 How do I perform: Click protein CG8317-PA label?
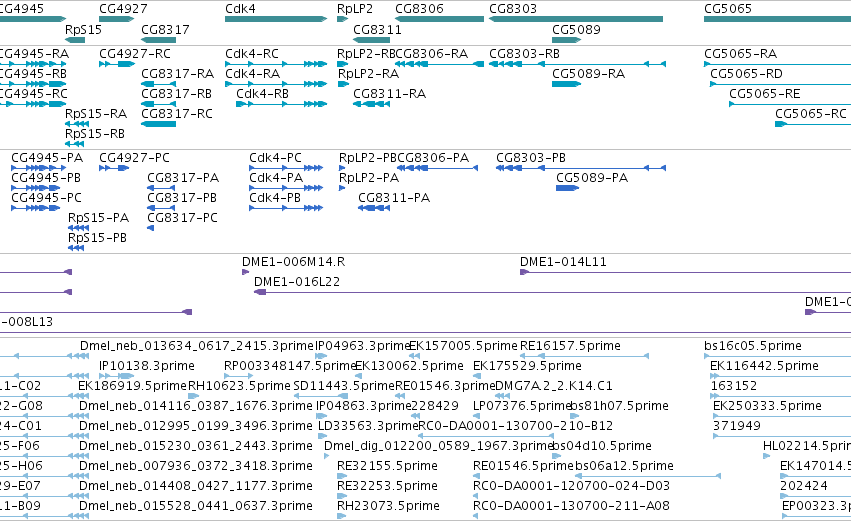183,178
